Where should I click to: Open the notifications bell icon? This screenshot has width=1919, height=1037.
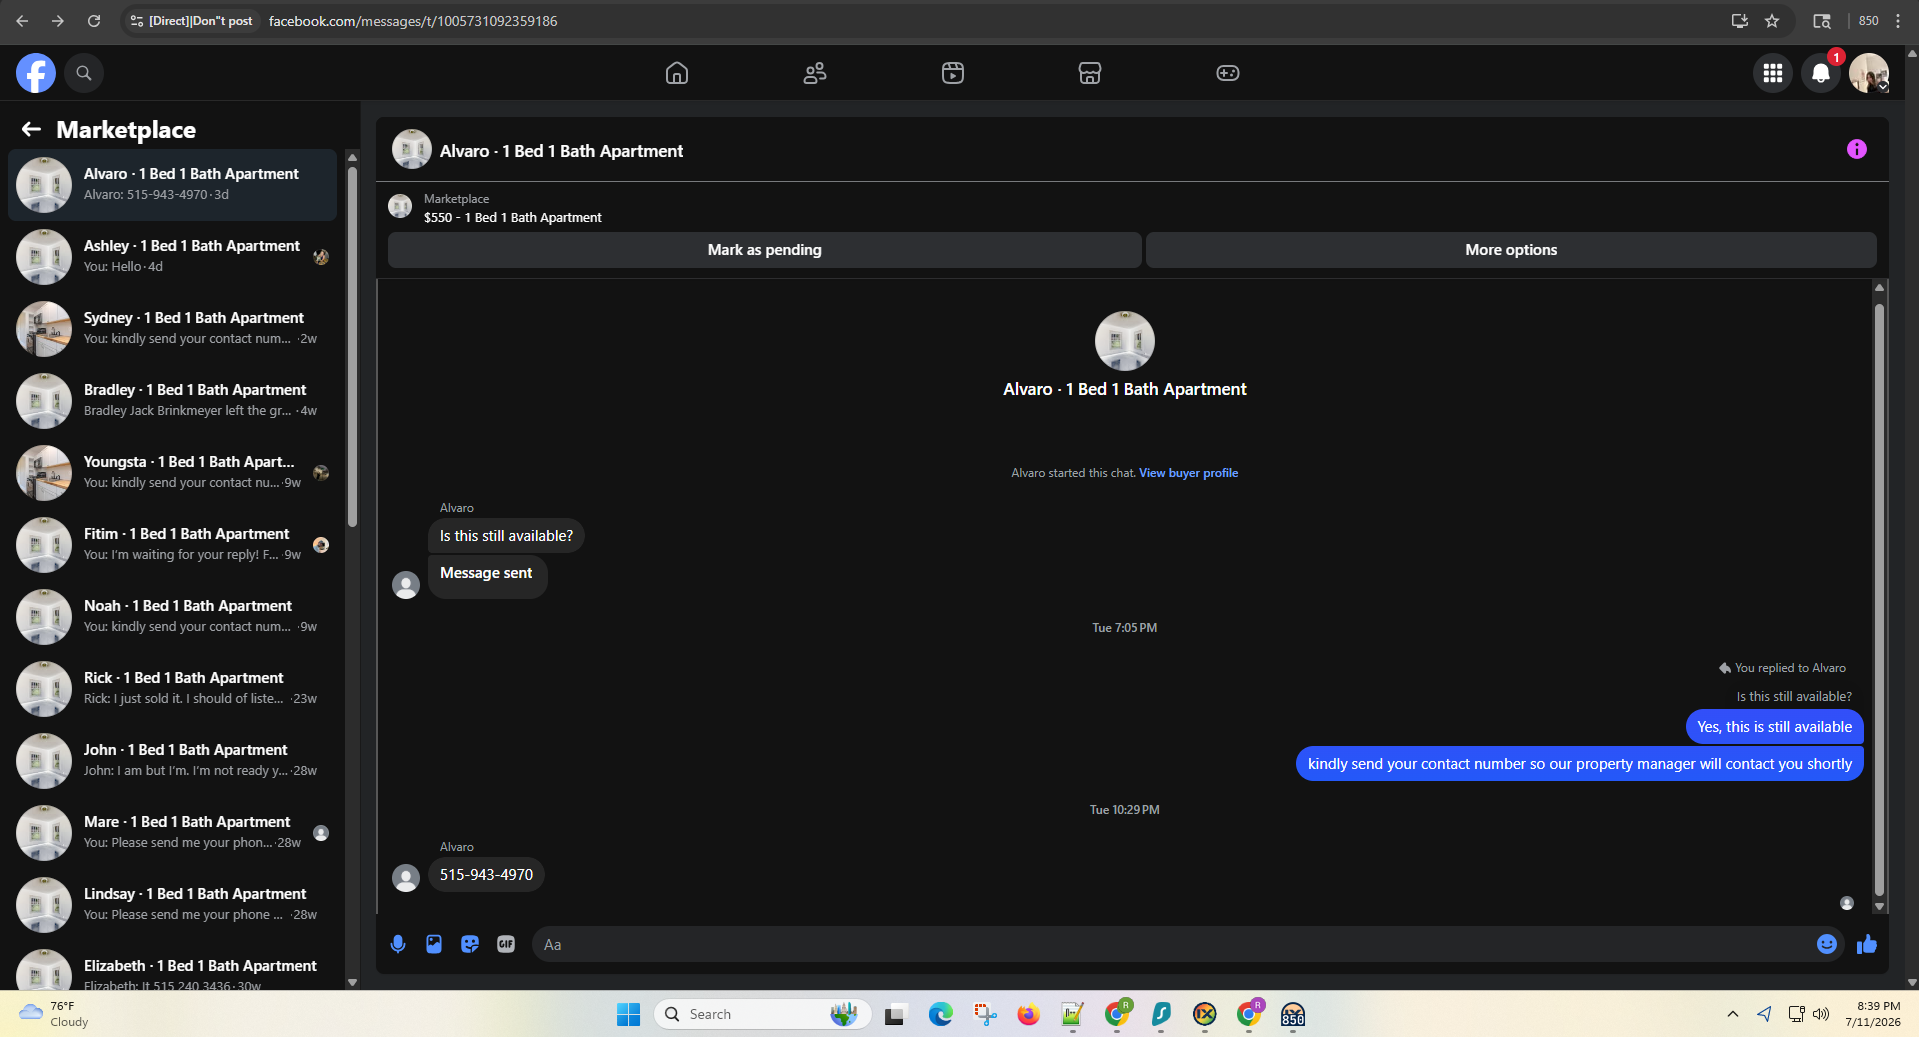point(1821,73)
